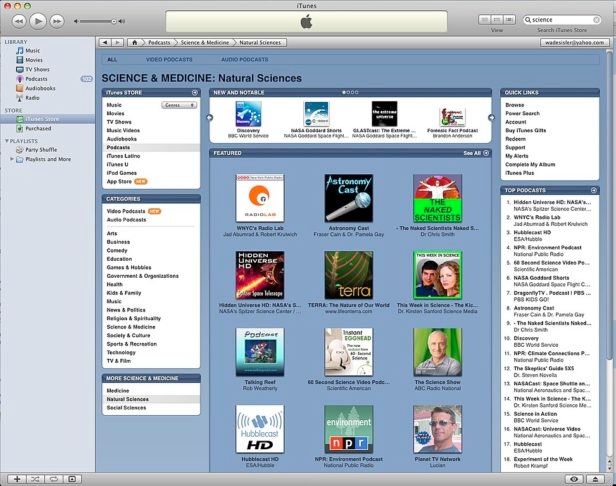The width and height of the screenshot is (616, 486).
Task: Open Hubblecast HD in Top Podcasts
Action: [x=532, y=233]
